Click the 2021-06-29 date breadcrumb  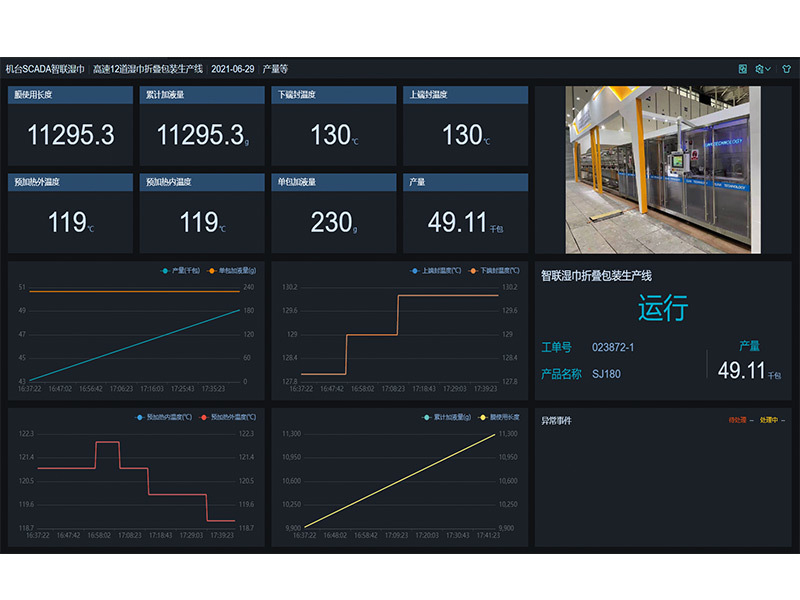pyautogui.click(x=233, y=69)
